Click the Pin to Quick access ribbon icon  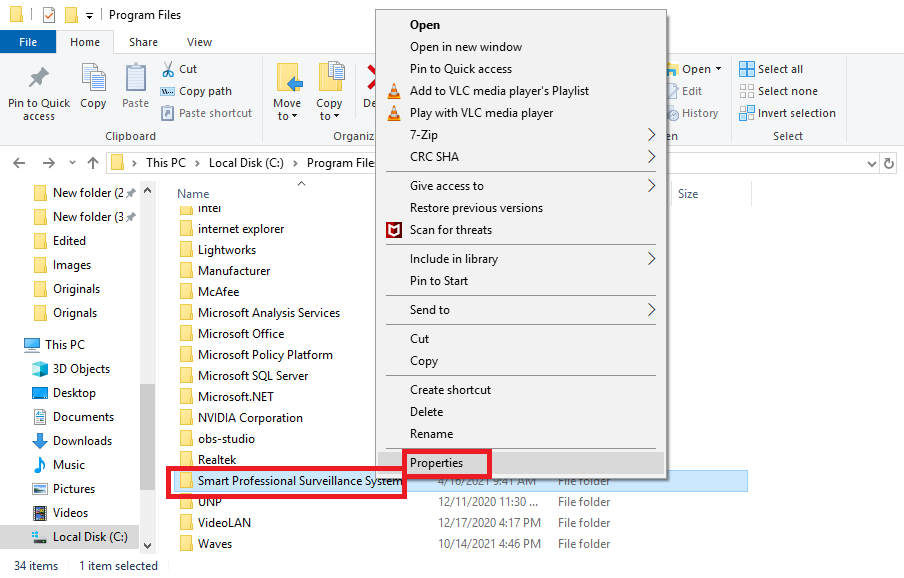pos(39,80)
